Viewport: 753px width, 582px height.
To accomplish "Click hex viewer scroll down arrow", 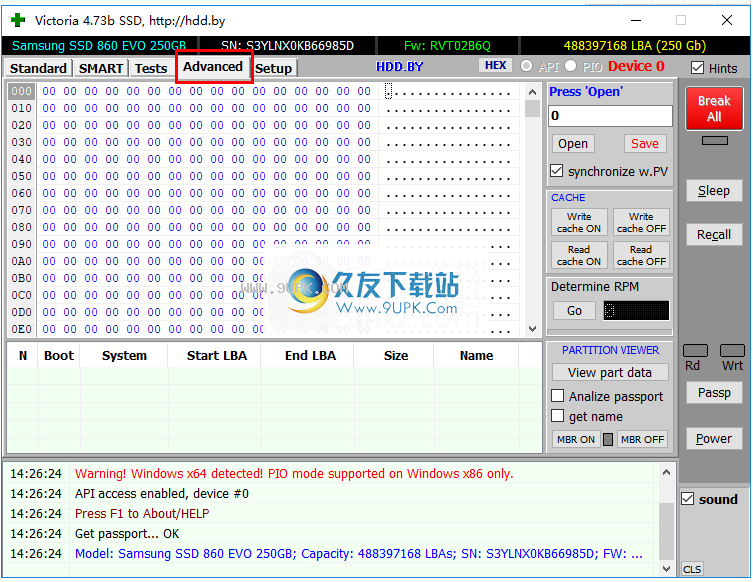I will tap(532, 329).
